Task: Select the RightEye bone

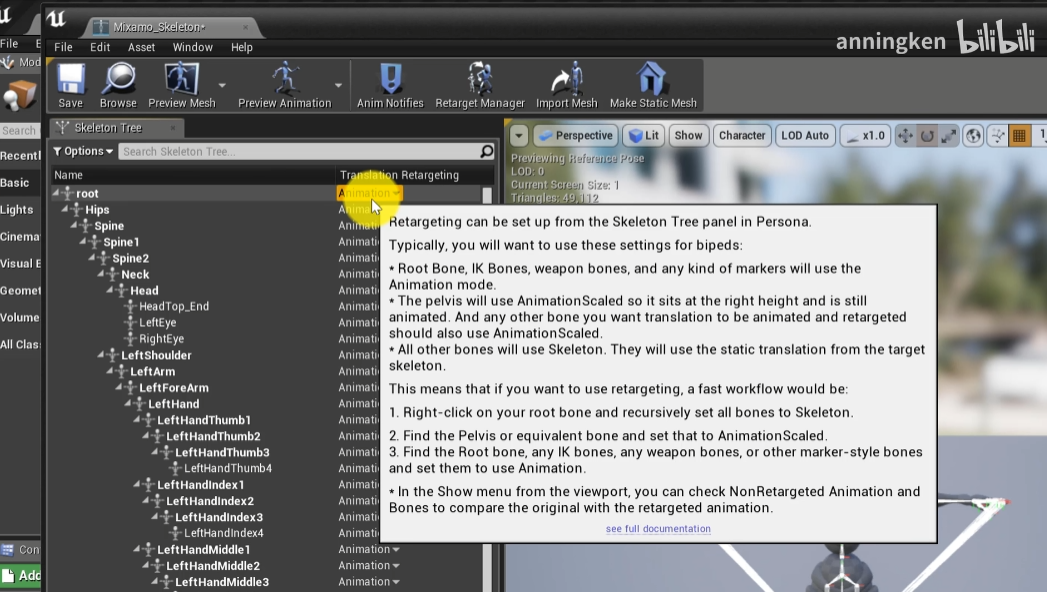Action: pos(162,338)
